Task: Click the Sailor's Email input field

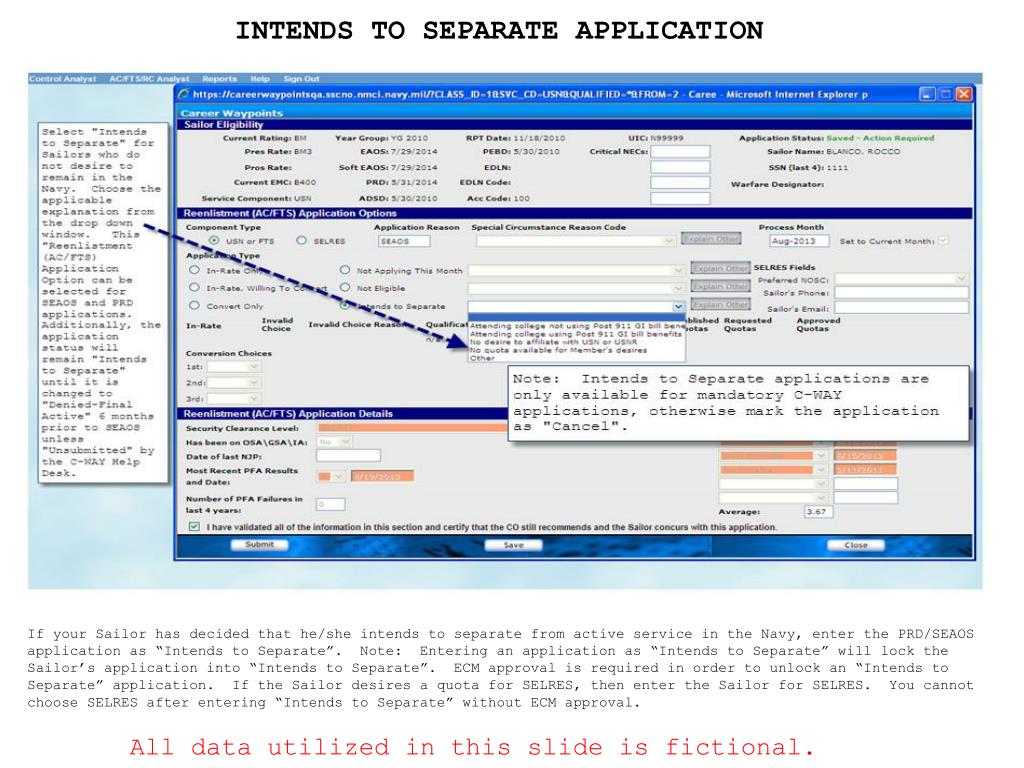Action: tap(902, 308)
